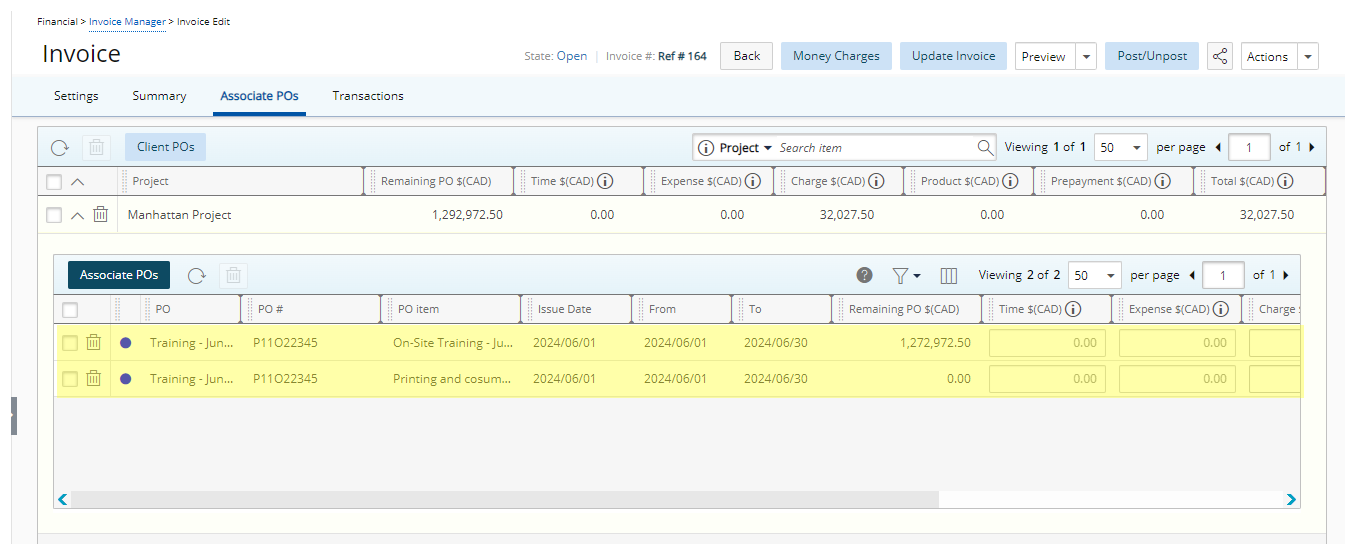This screenshot has height=556, width=1357.
Task: Click the delete trash icon beside Client POs
Action: pos(96,147)
